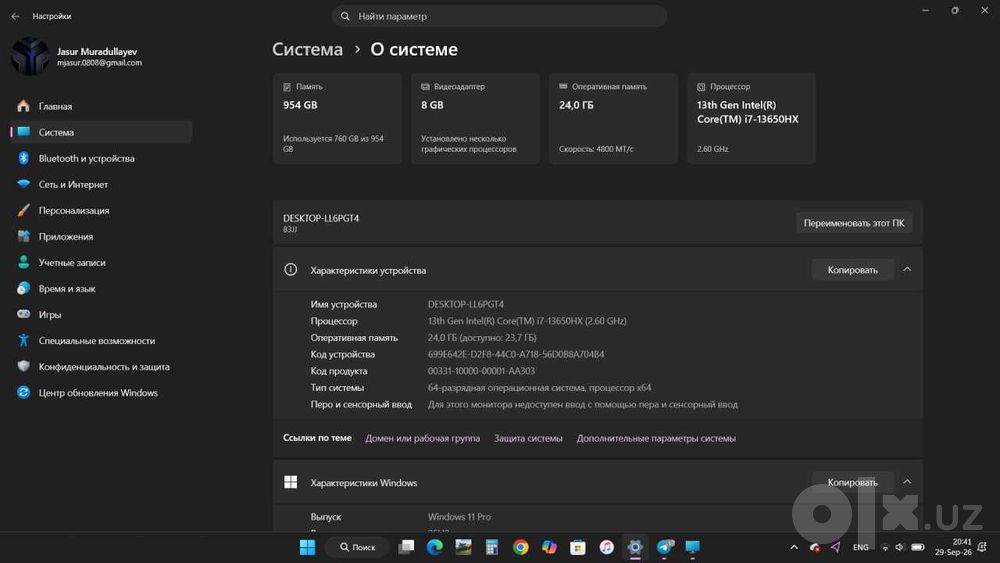Open the Видеоадаптер 8 GB card

tap(475, 119)
